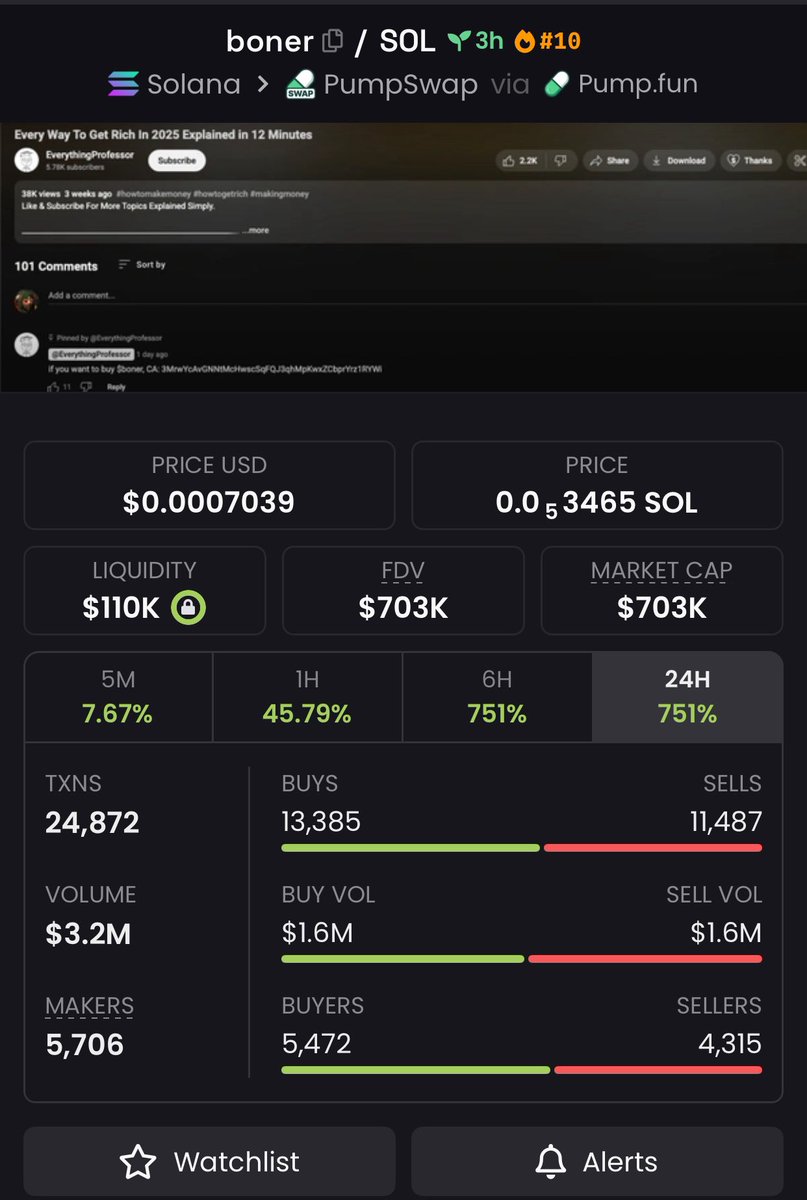The image size is (807, 1200).
Task: Click the PRICE 3465 SOL box
Action: [597, 485]
